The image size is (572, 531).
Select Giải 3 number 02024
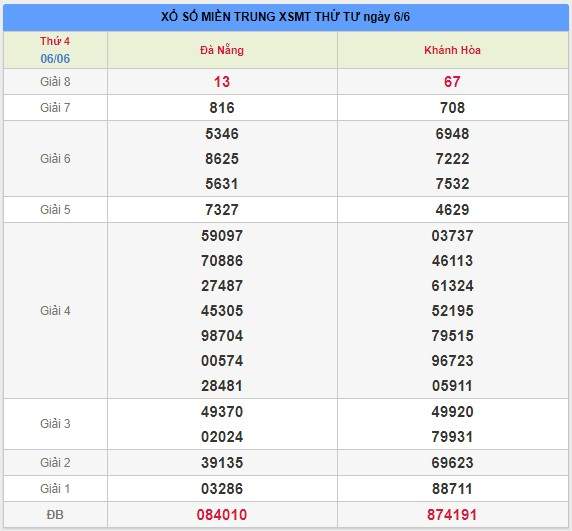click(x=222, y=437)
